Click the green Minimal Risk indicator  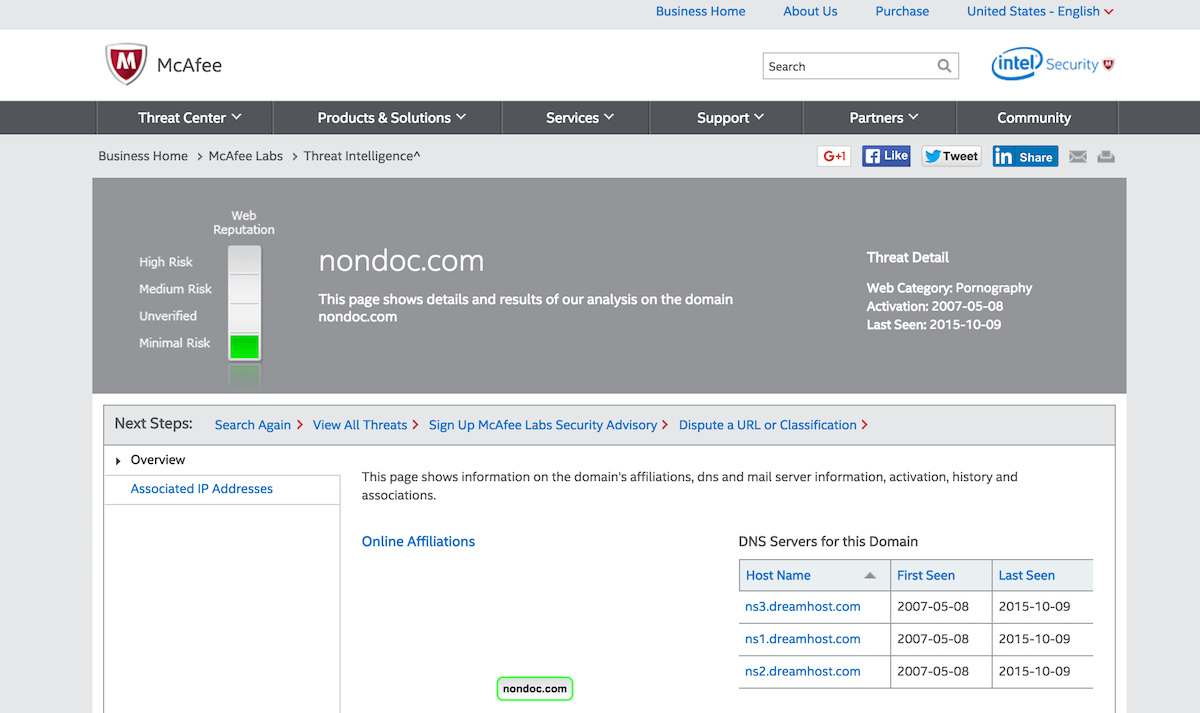(244, 347)
